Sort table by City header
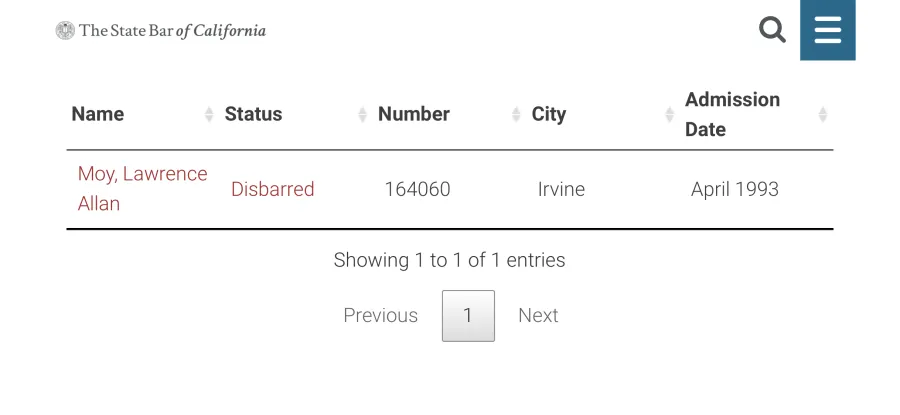The height and width of the screenshot is (415, 900). (549, 114)
